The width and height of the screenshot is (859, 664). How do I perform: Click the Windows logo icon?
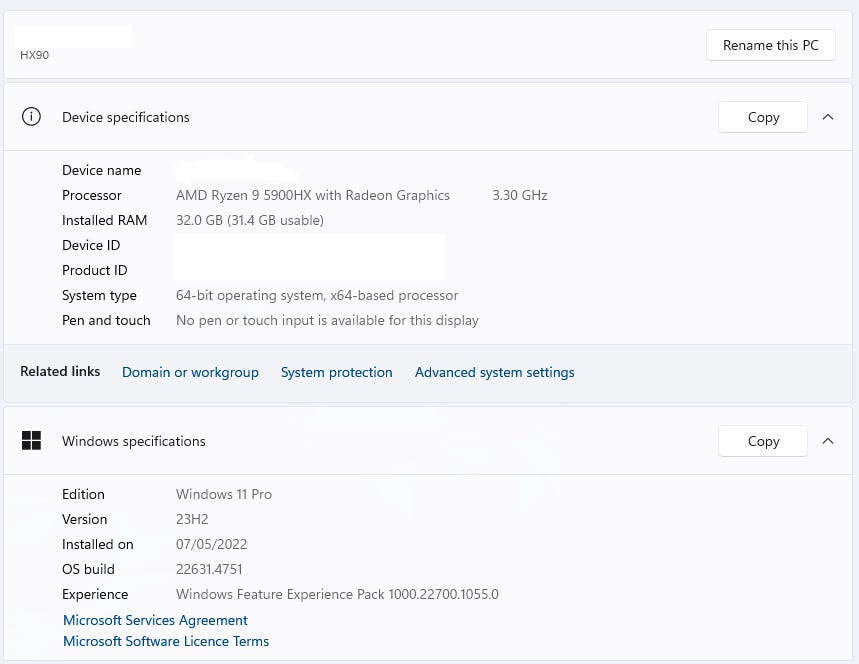[x=32, y=441]
